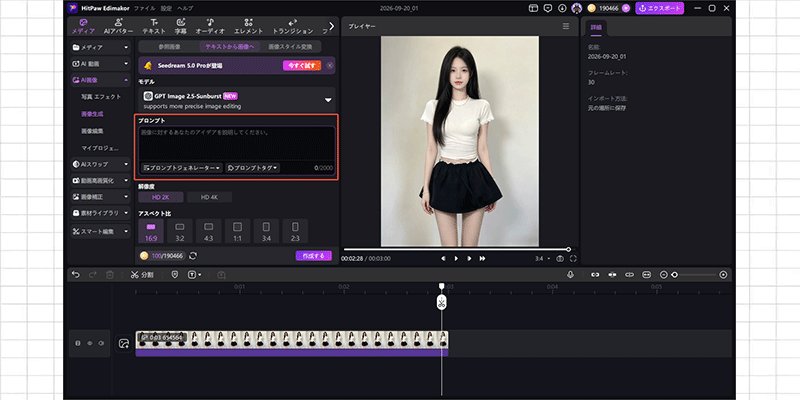Expand the メディア sidebar section
This screenshot has width=800, height=400.
[x=101, y=47]
